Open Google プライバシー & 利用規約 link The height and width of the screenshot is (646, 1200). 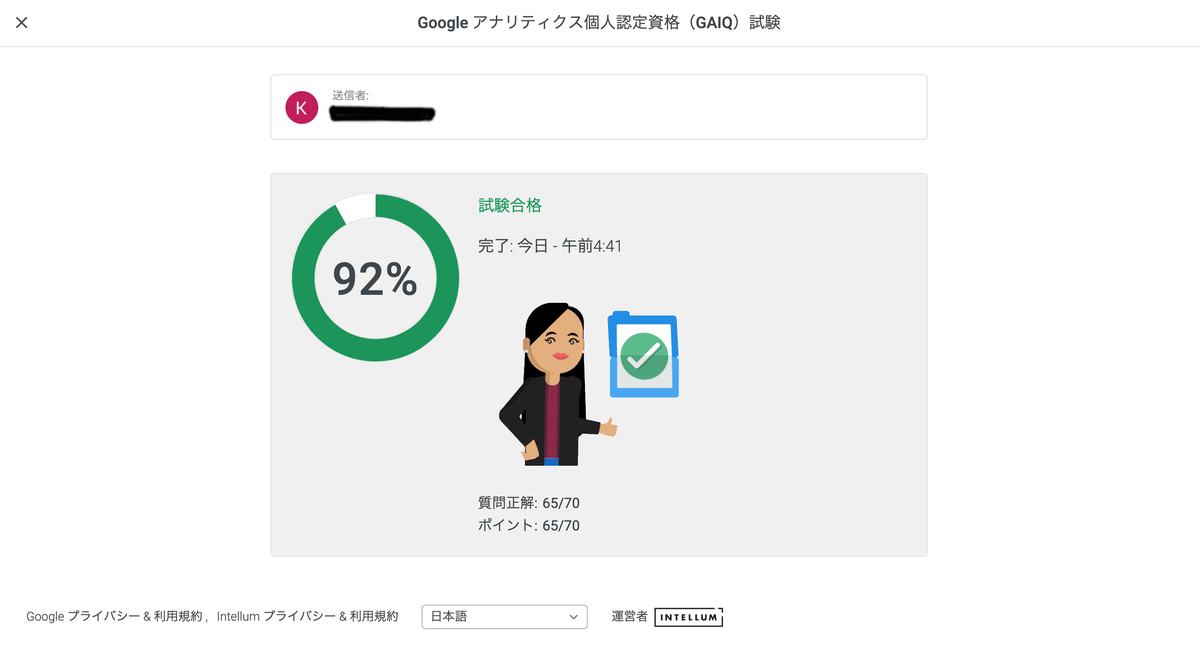pyautogui.click(x=114, y=617)
